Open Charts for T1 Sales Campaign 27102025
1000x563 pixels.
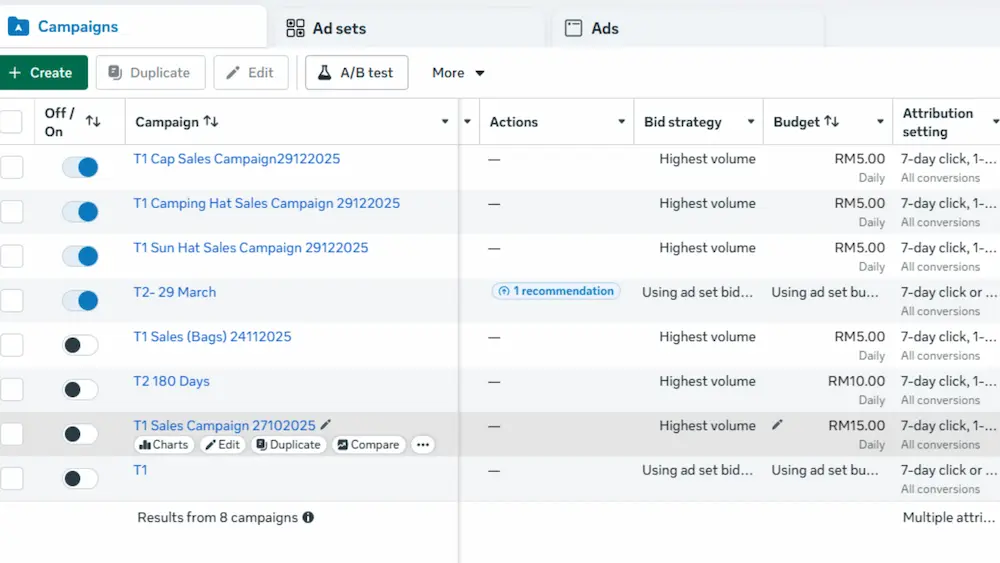(164, 444)
